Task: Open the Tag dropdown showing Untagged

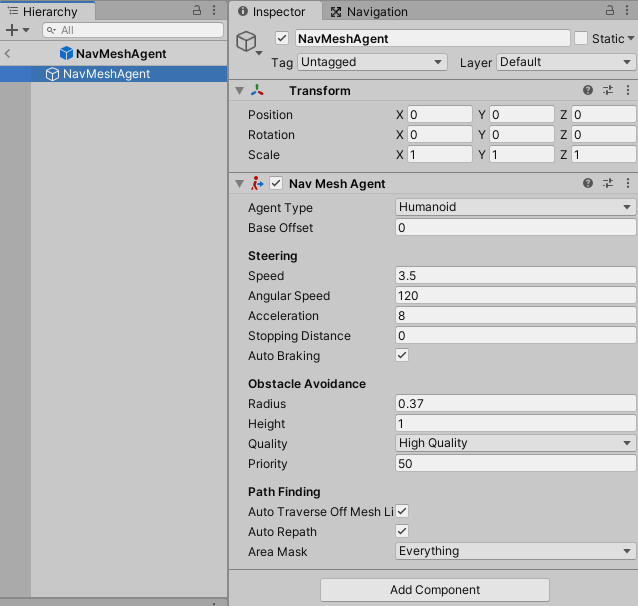Action: point(372,62)
